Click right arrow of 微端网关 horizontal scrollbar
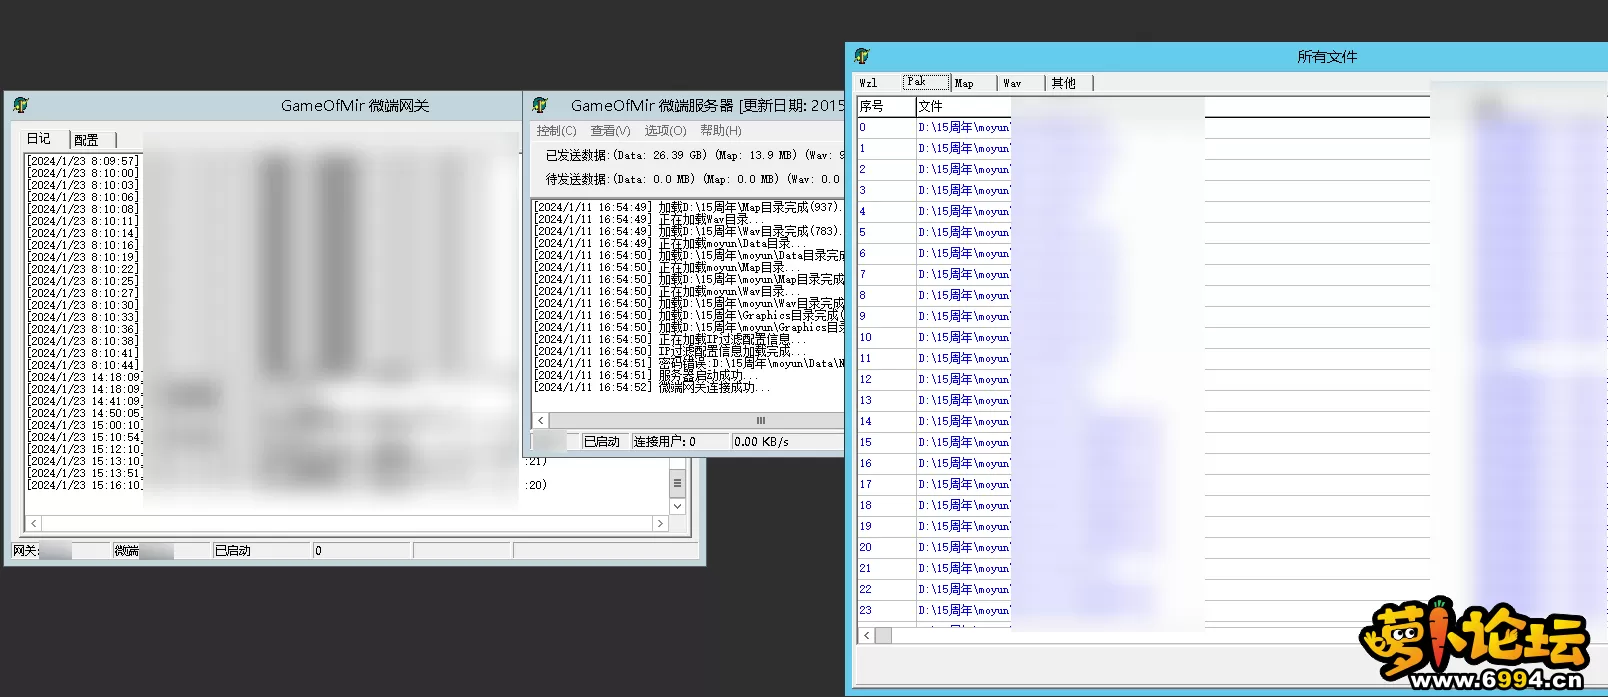The image size is (1608, 697). pyautogui.click(x=659, y=523)
